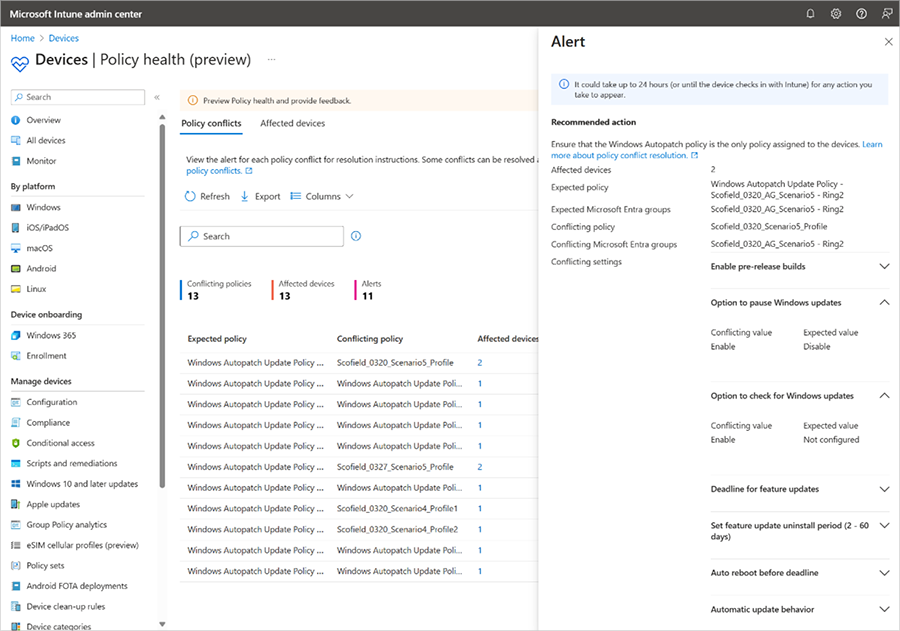This screenshot has height=631, width=900.
Task: Collapse Option to pause Windows updates
Action: [885, 303]
